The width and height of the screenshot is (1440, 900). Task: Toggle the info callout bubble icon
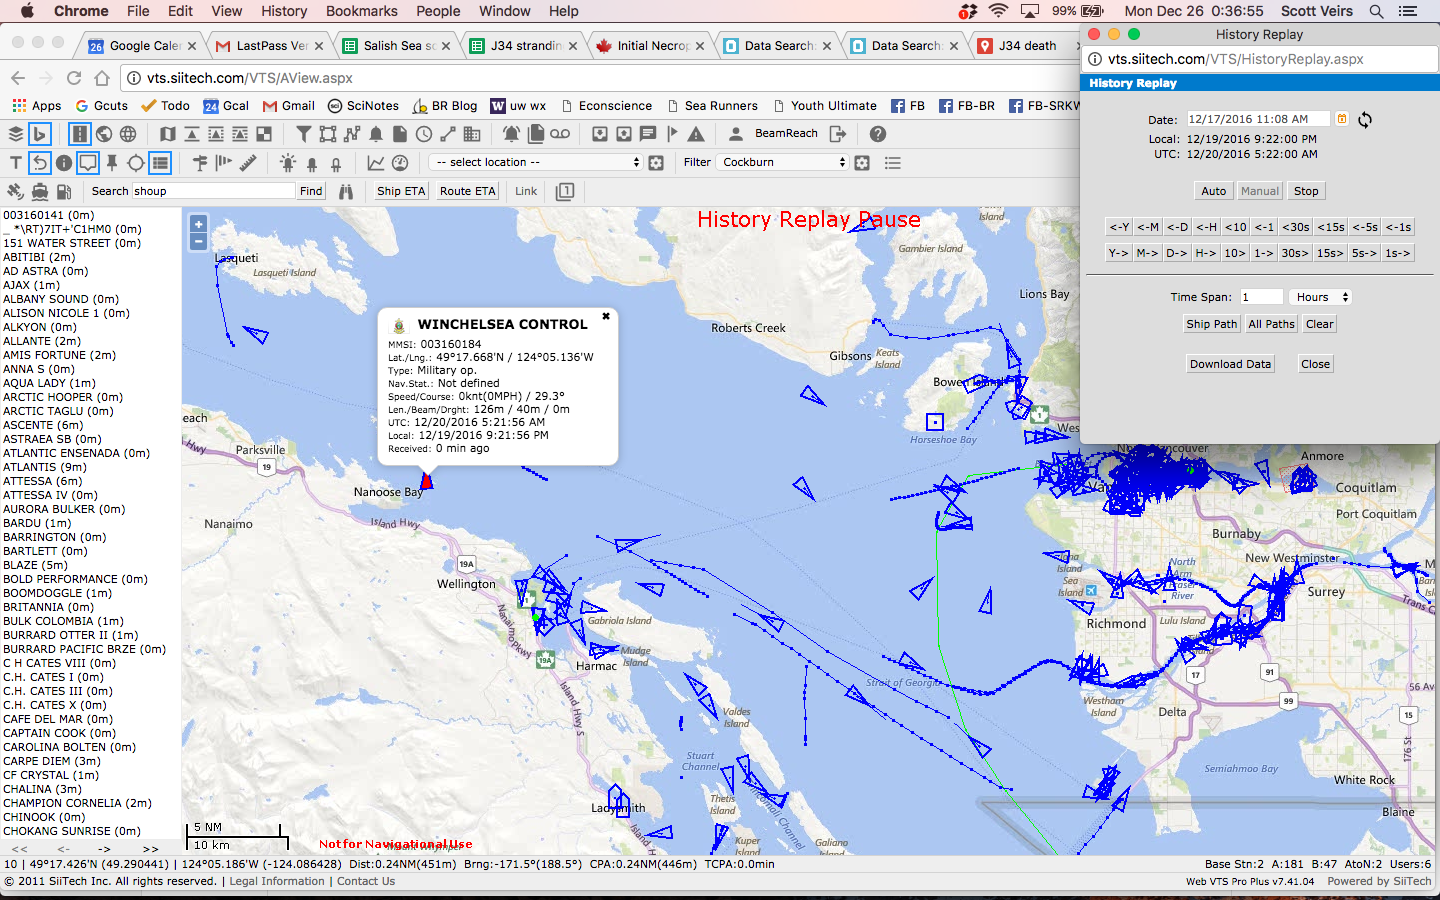click(x=88, y=163)
